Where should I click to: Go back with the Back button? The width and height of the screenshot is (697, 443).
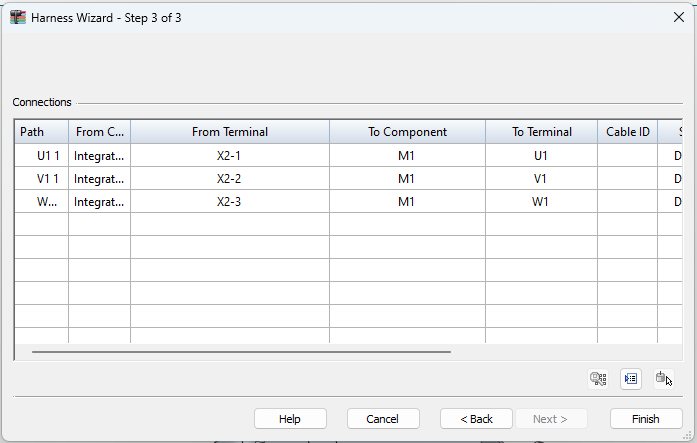tap(476, 419)
